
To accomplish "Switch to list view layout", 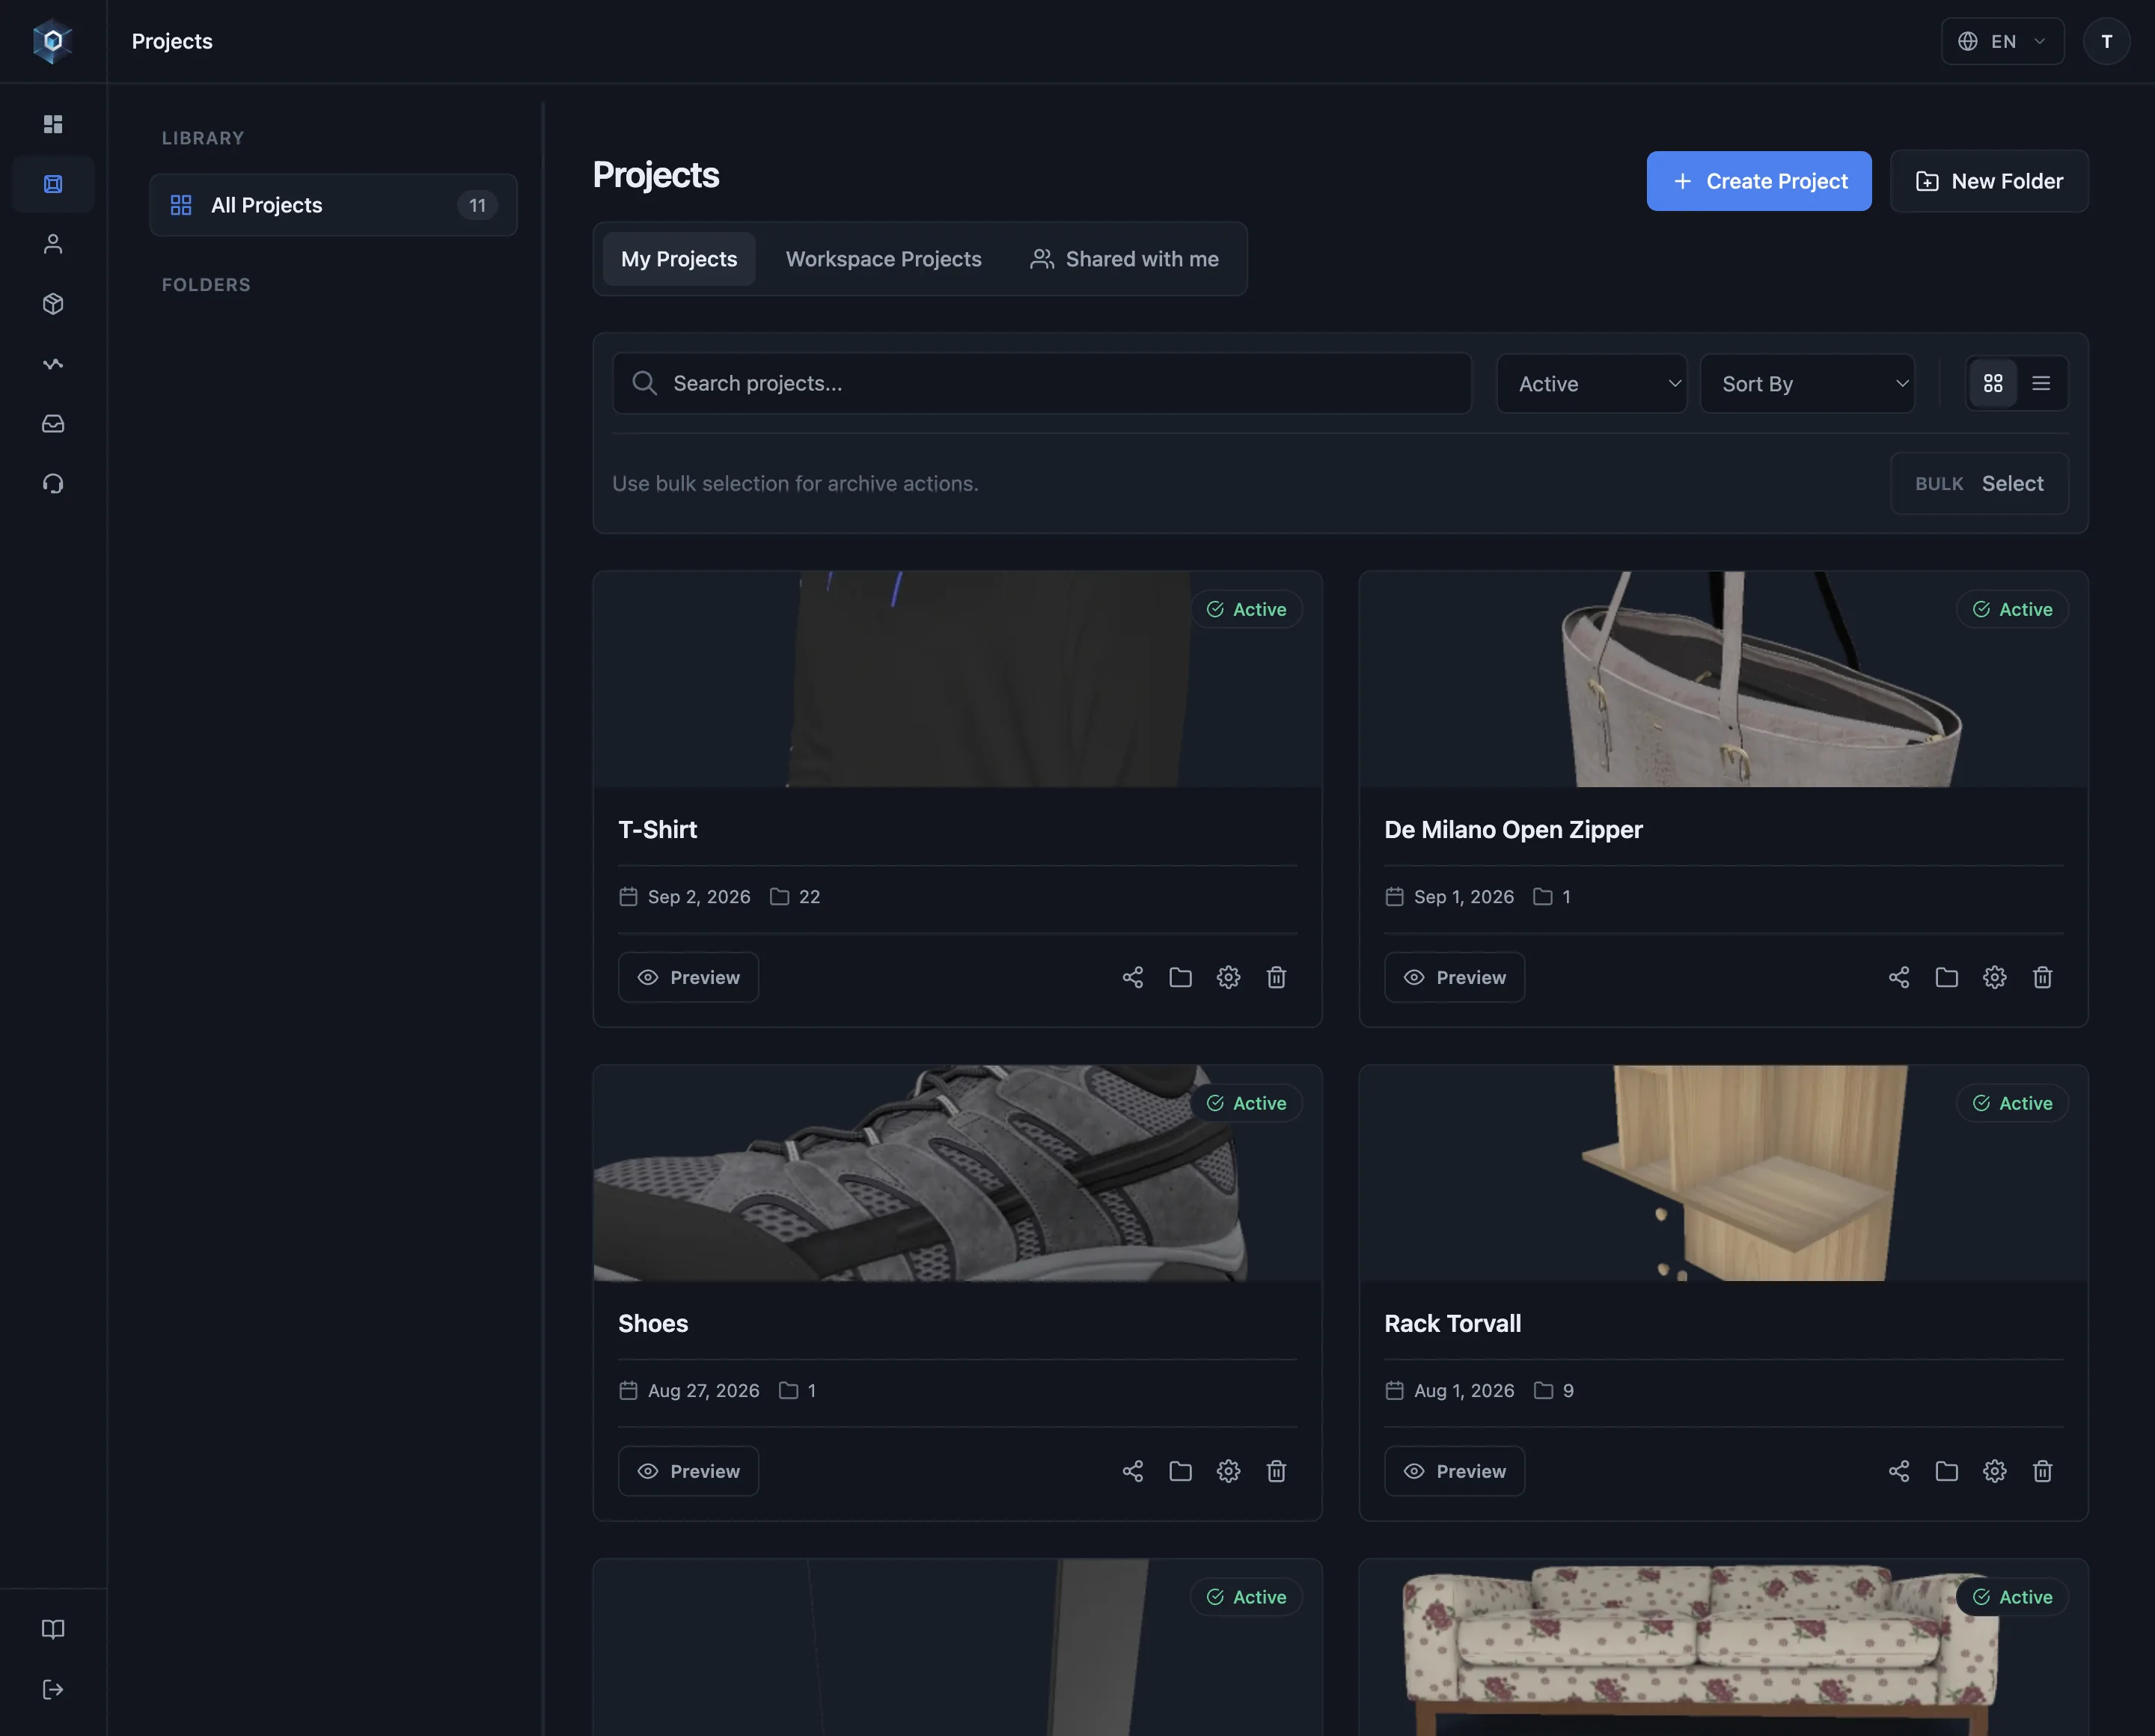I will tap(2041, 383).
